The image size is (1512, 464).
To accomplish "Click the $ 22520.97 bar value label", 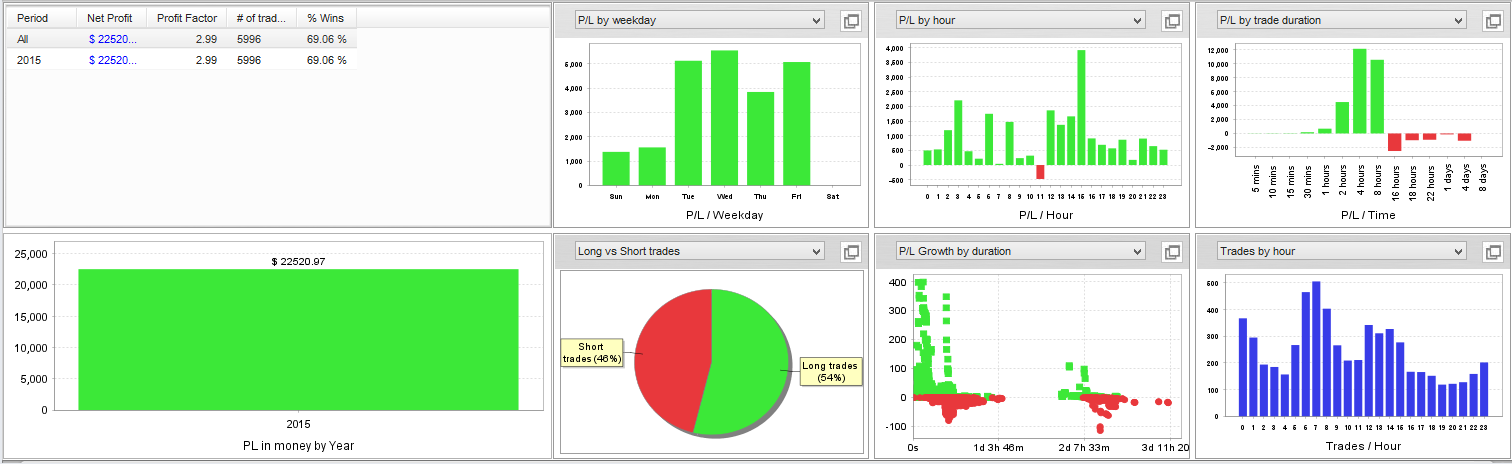I will coord(299,261).
